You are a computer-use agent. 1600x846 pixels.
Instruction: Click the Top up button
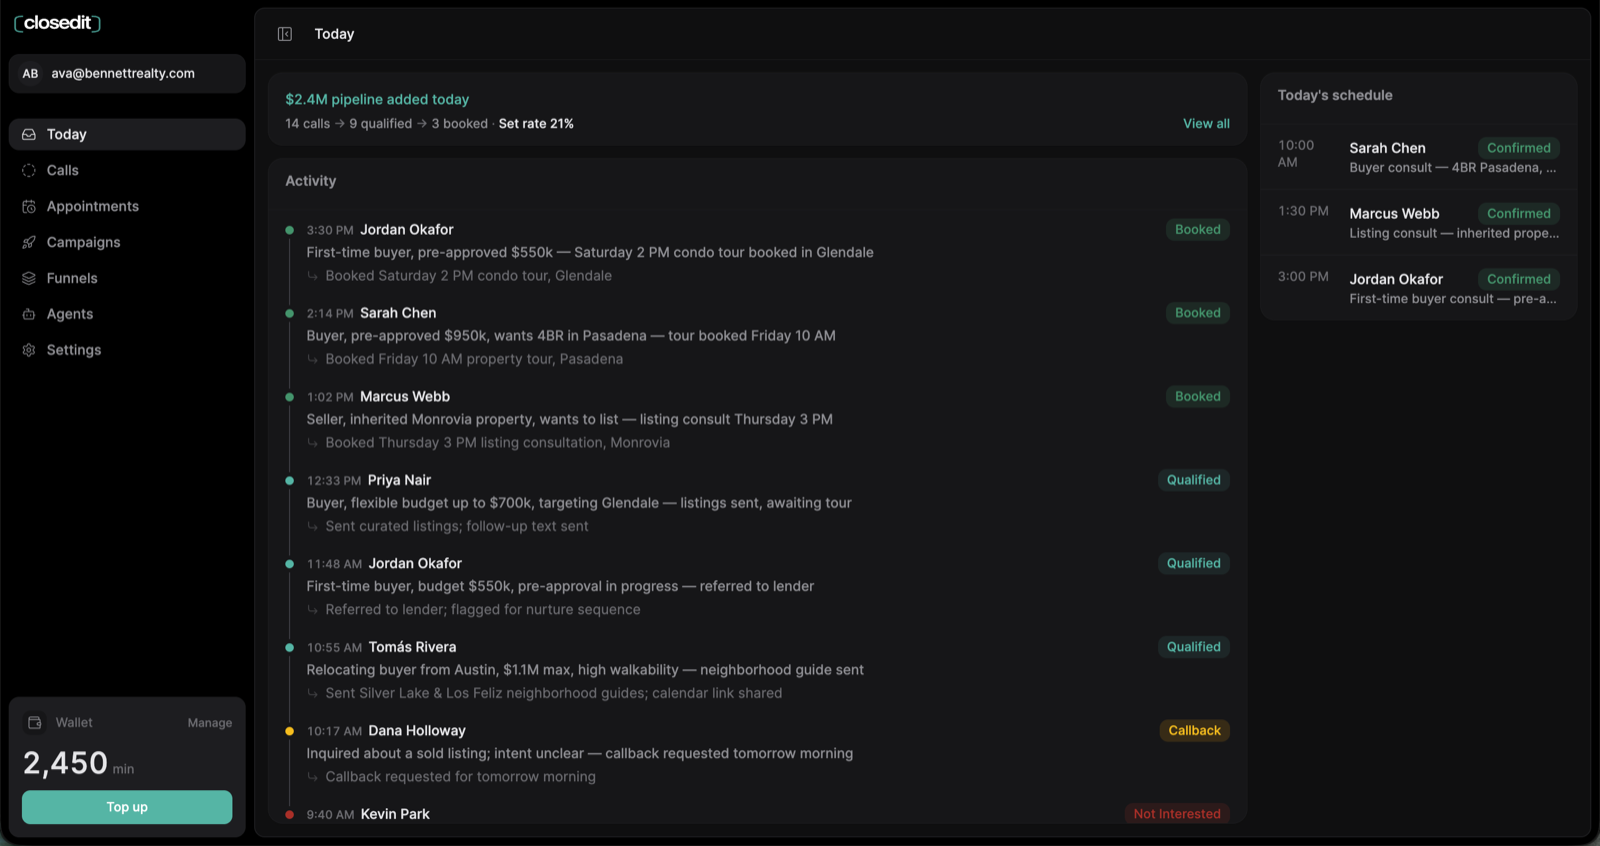coord(127,807)
